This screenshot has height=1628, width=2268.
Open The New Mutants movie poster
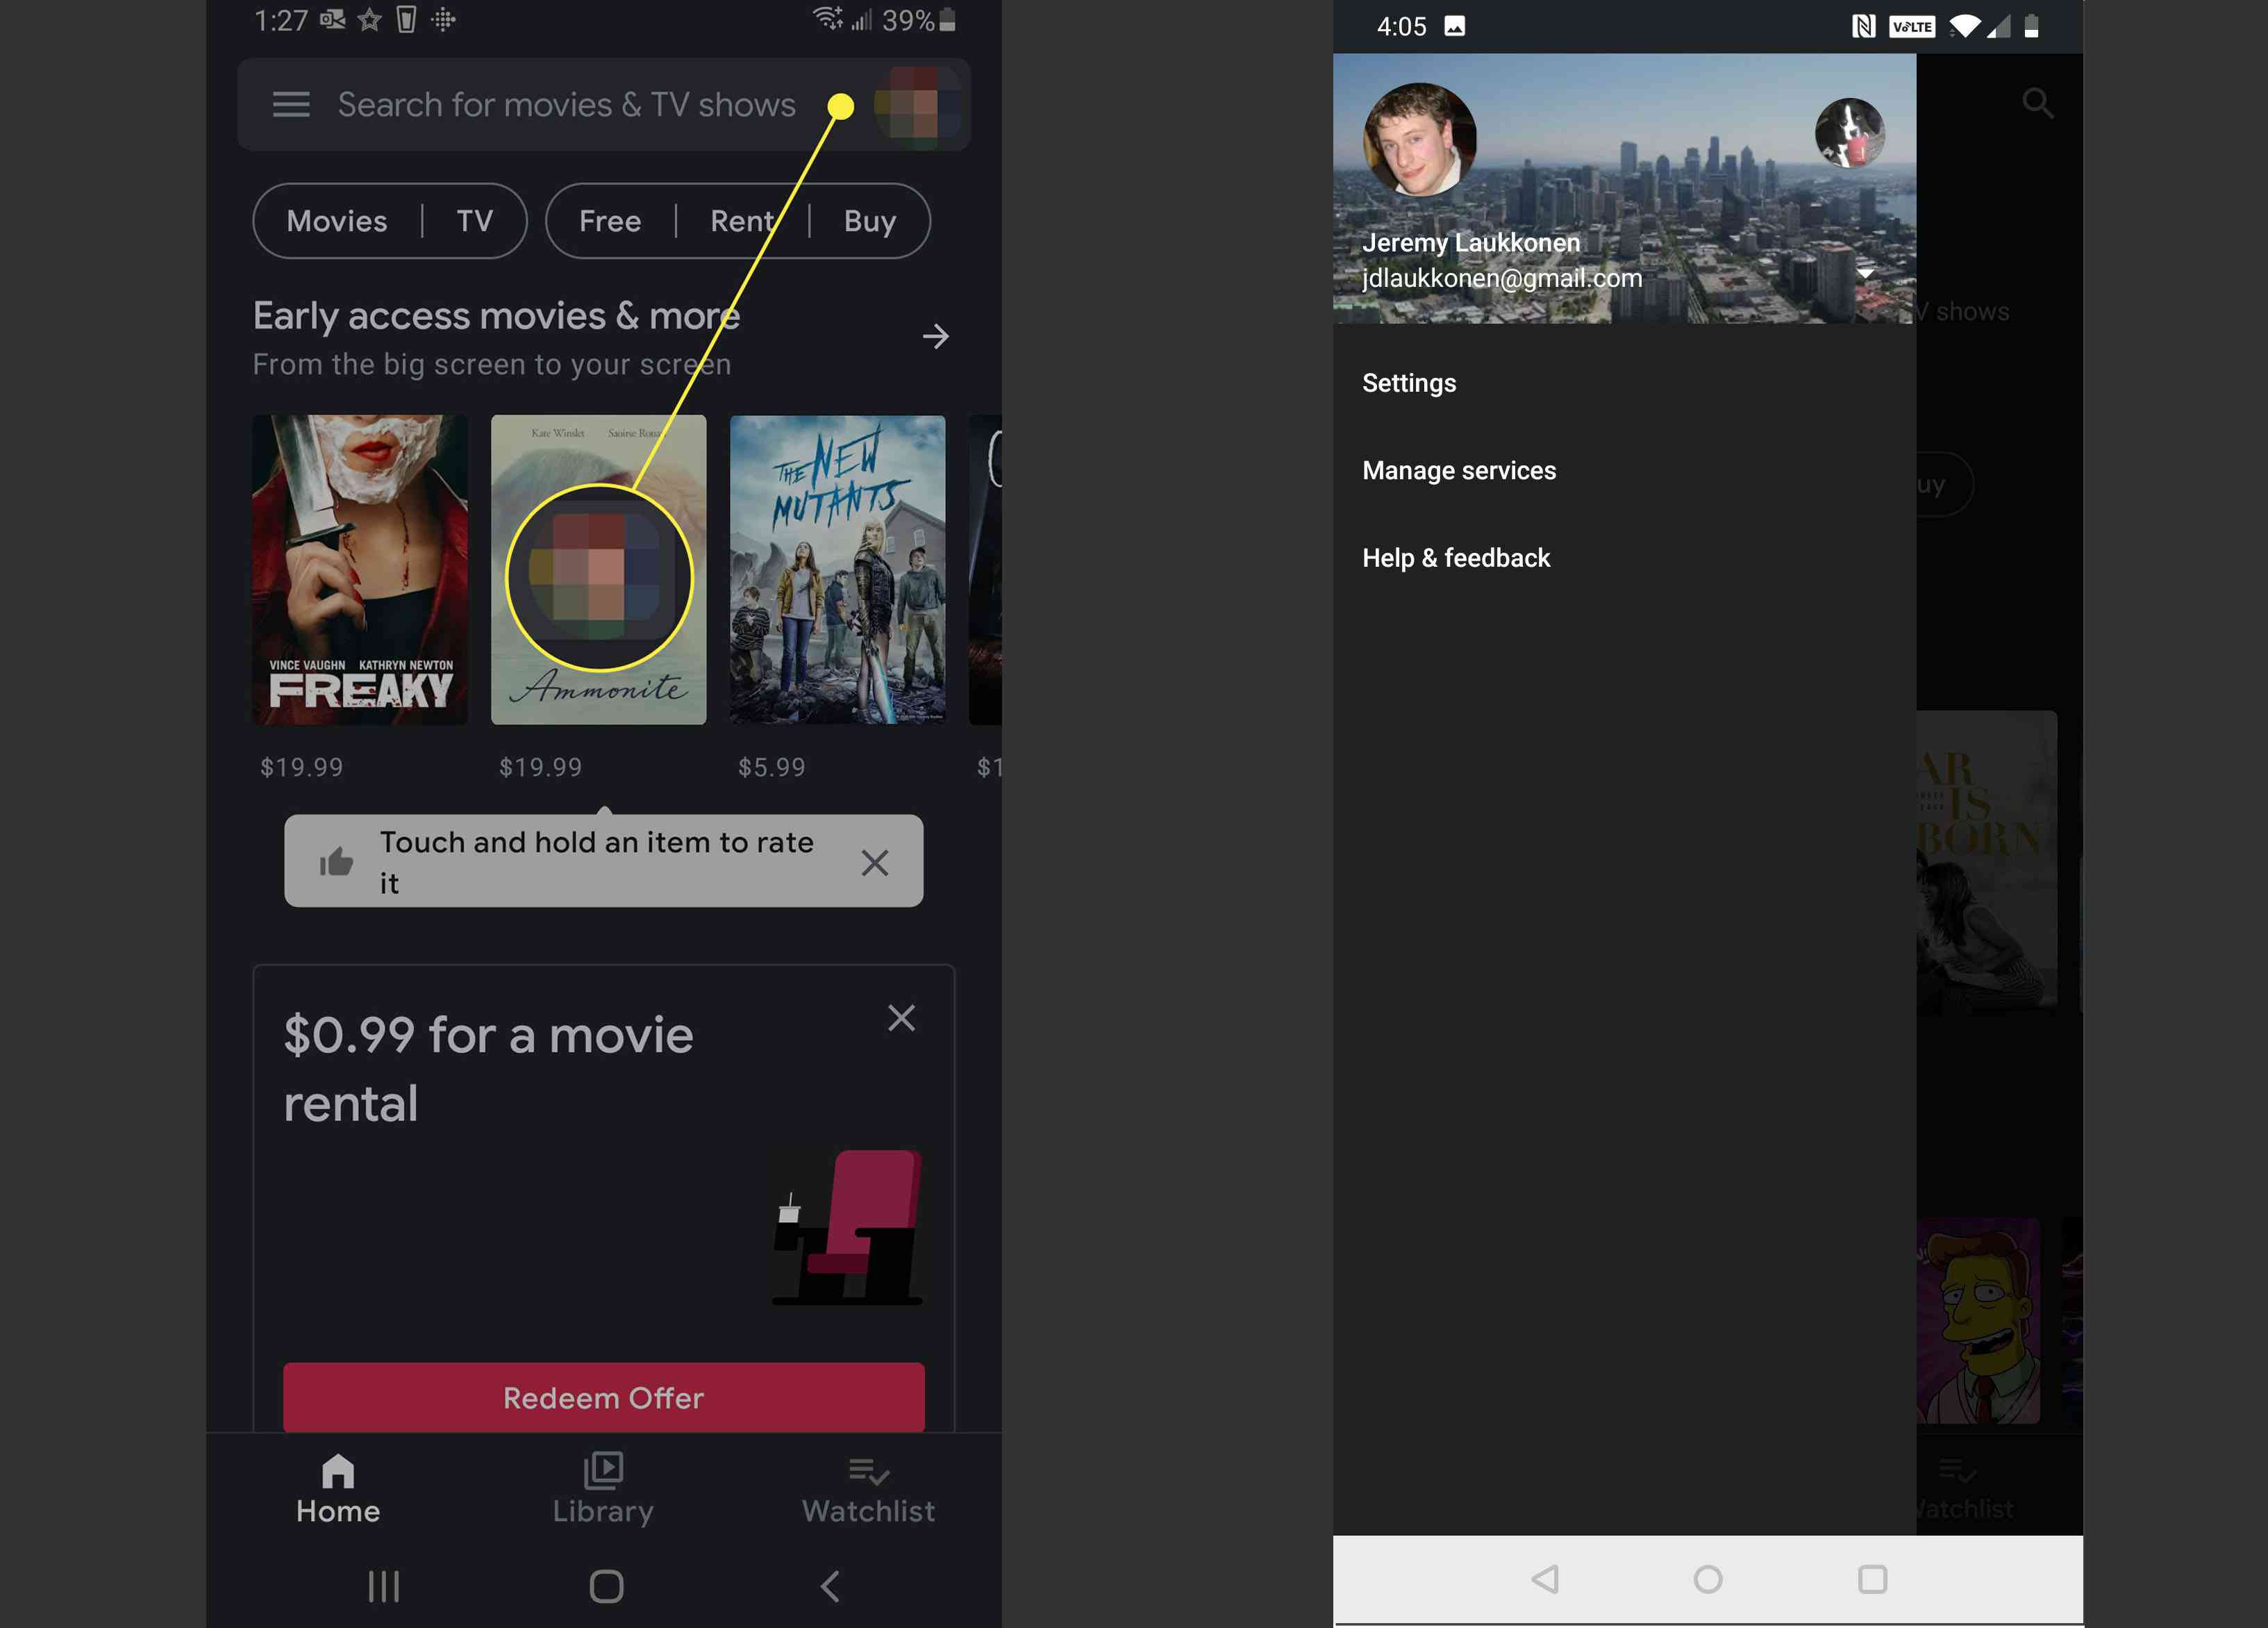[838, 569]
